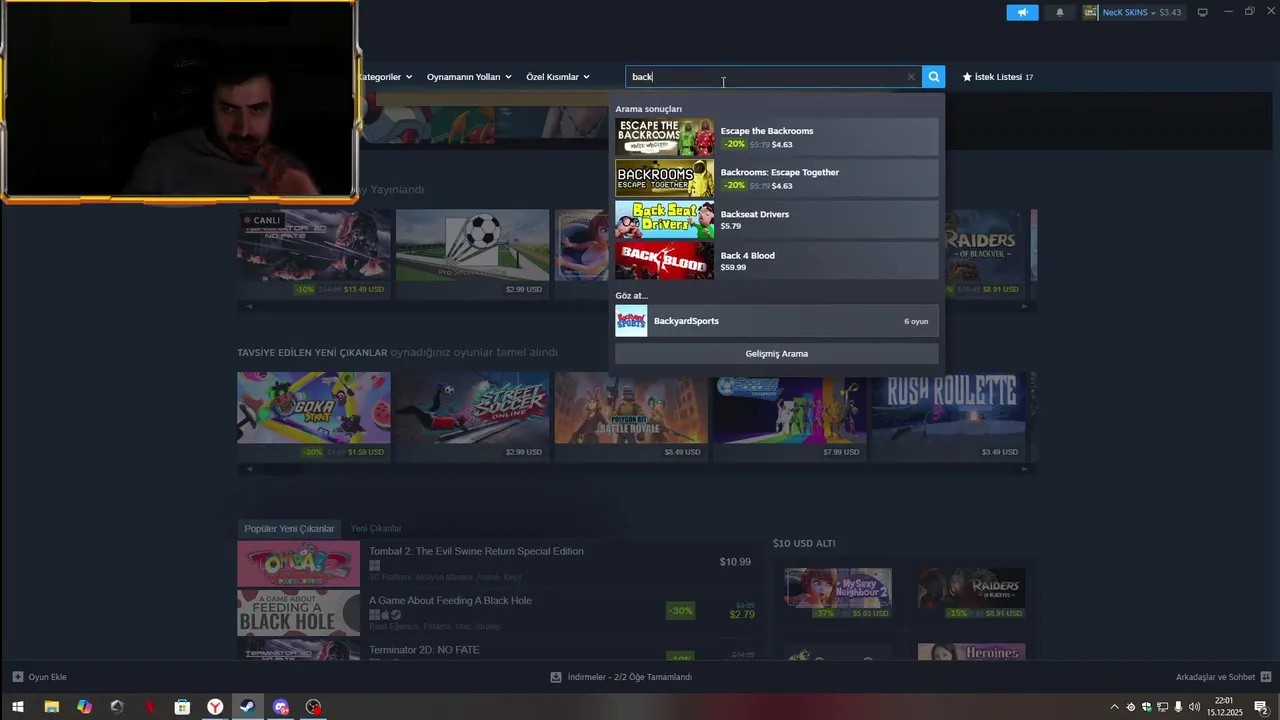1280x720 pixels.
Task: Open Microsoft Store from taskbar
Action: (182, 707)
